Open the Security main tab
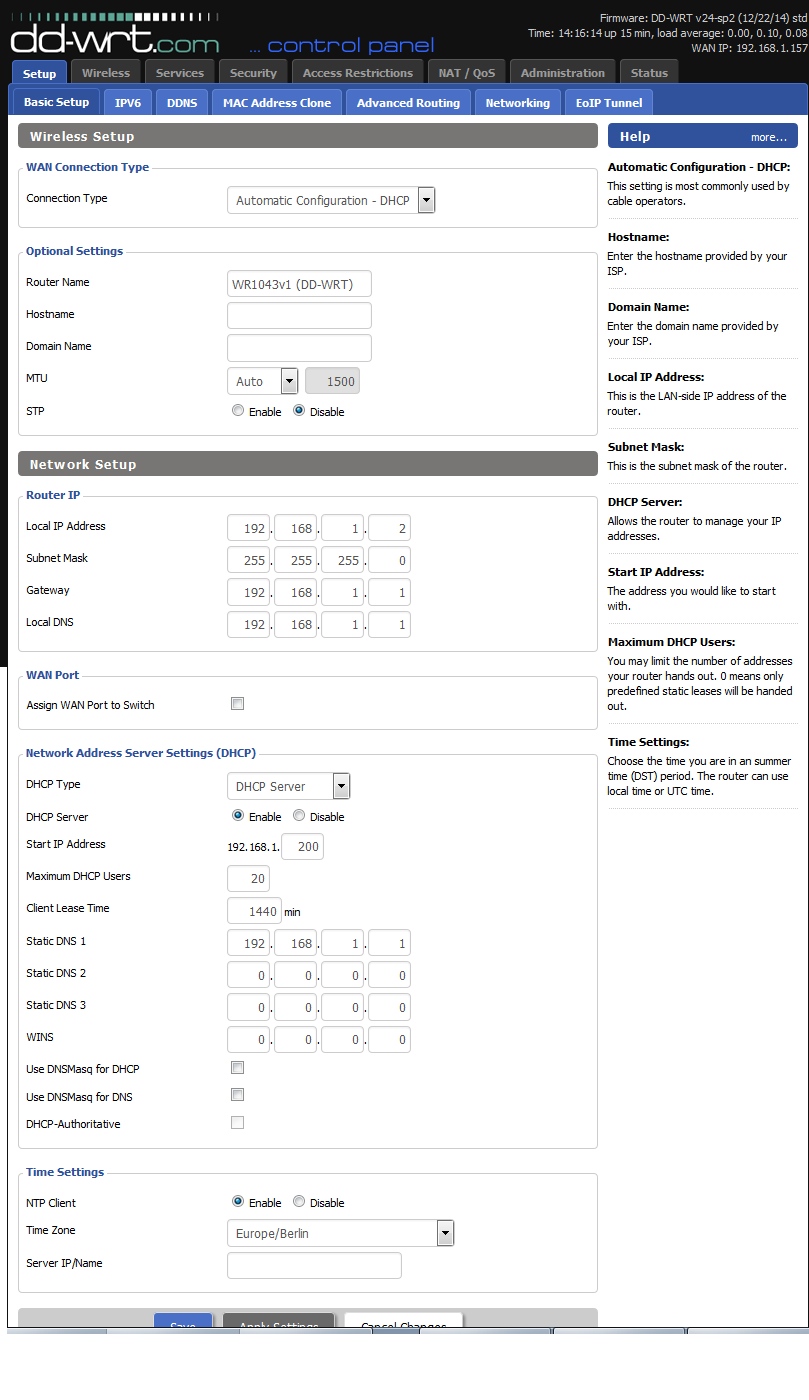 tap(253, 73)
